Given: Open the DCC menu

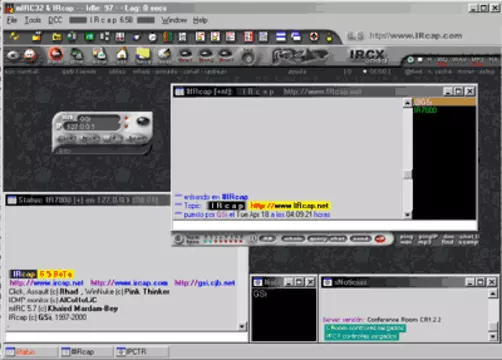Looking at the screenshot, I should 55,20.
